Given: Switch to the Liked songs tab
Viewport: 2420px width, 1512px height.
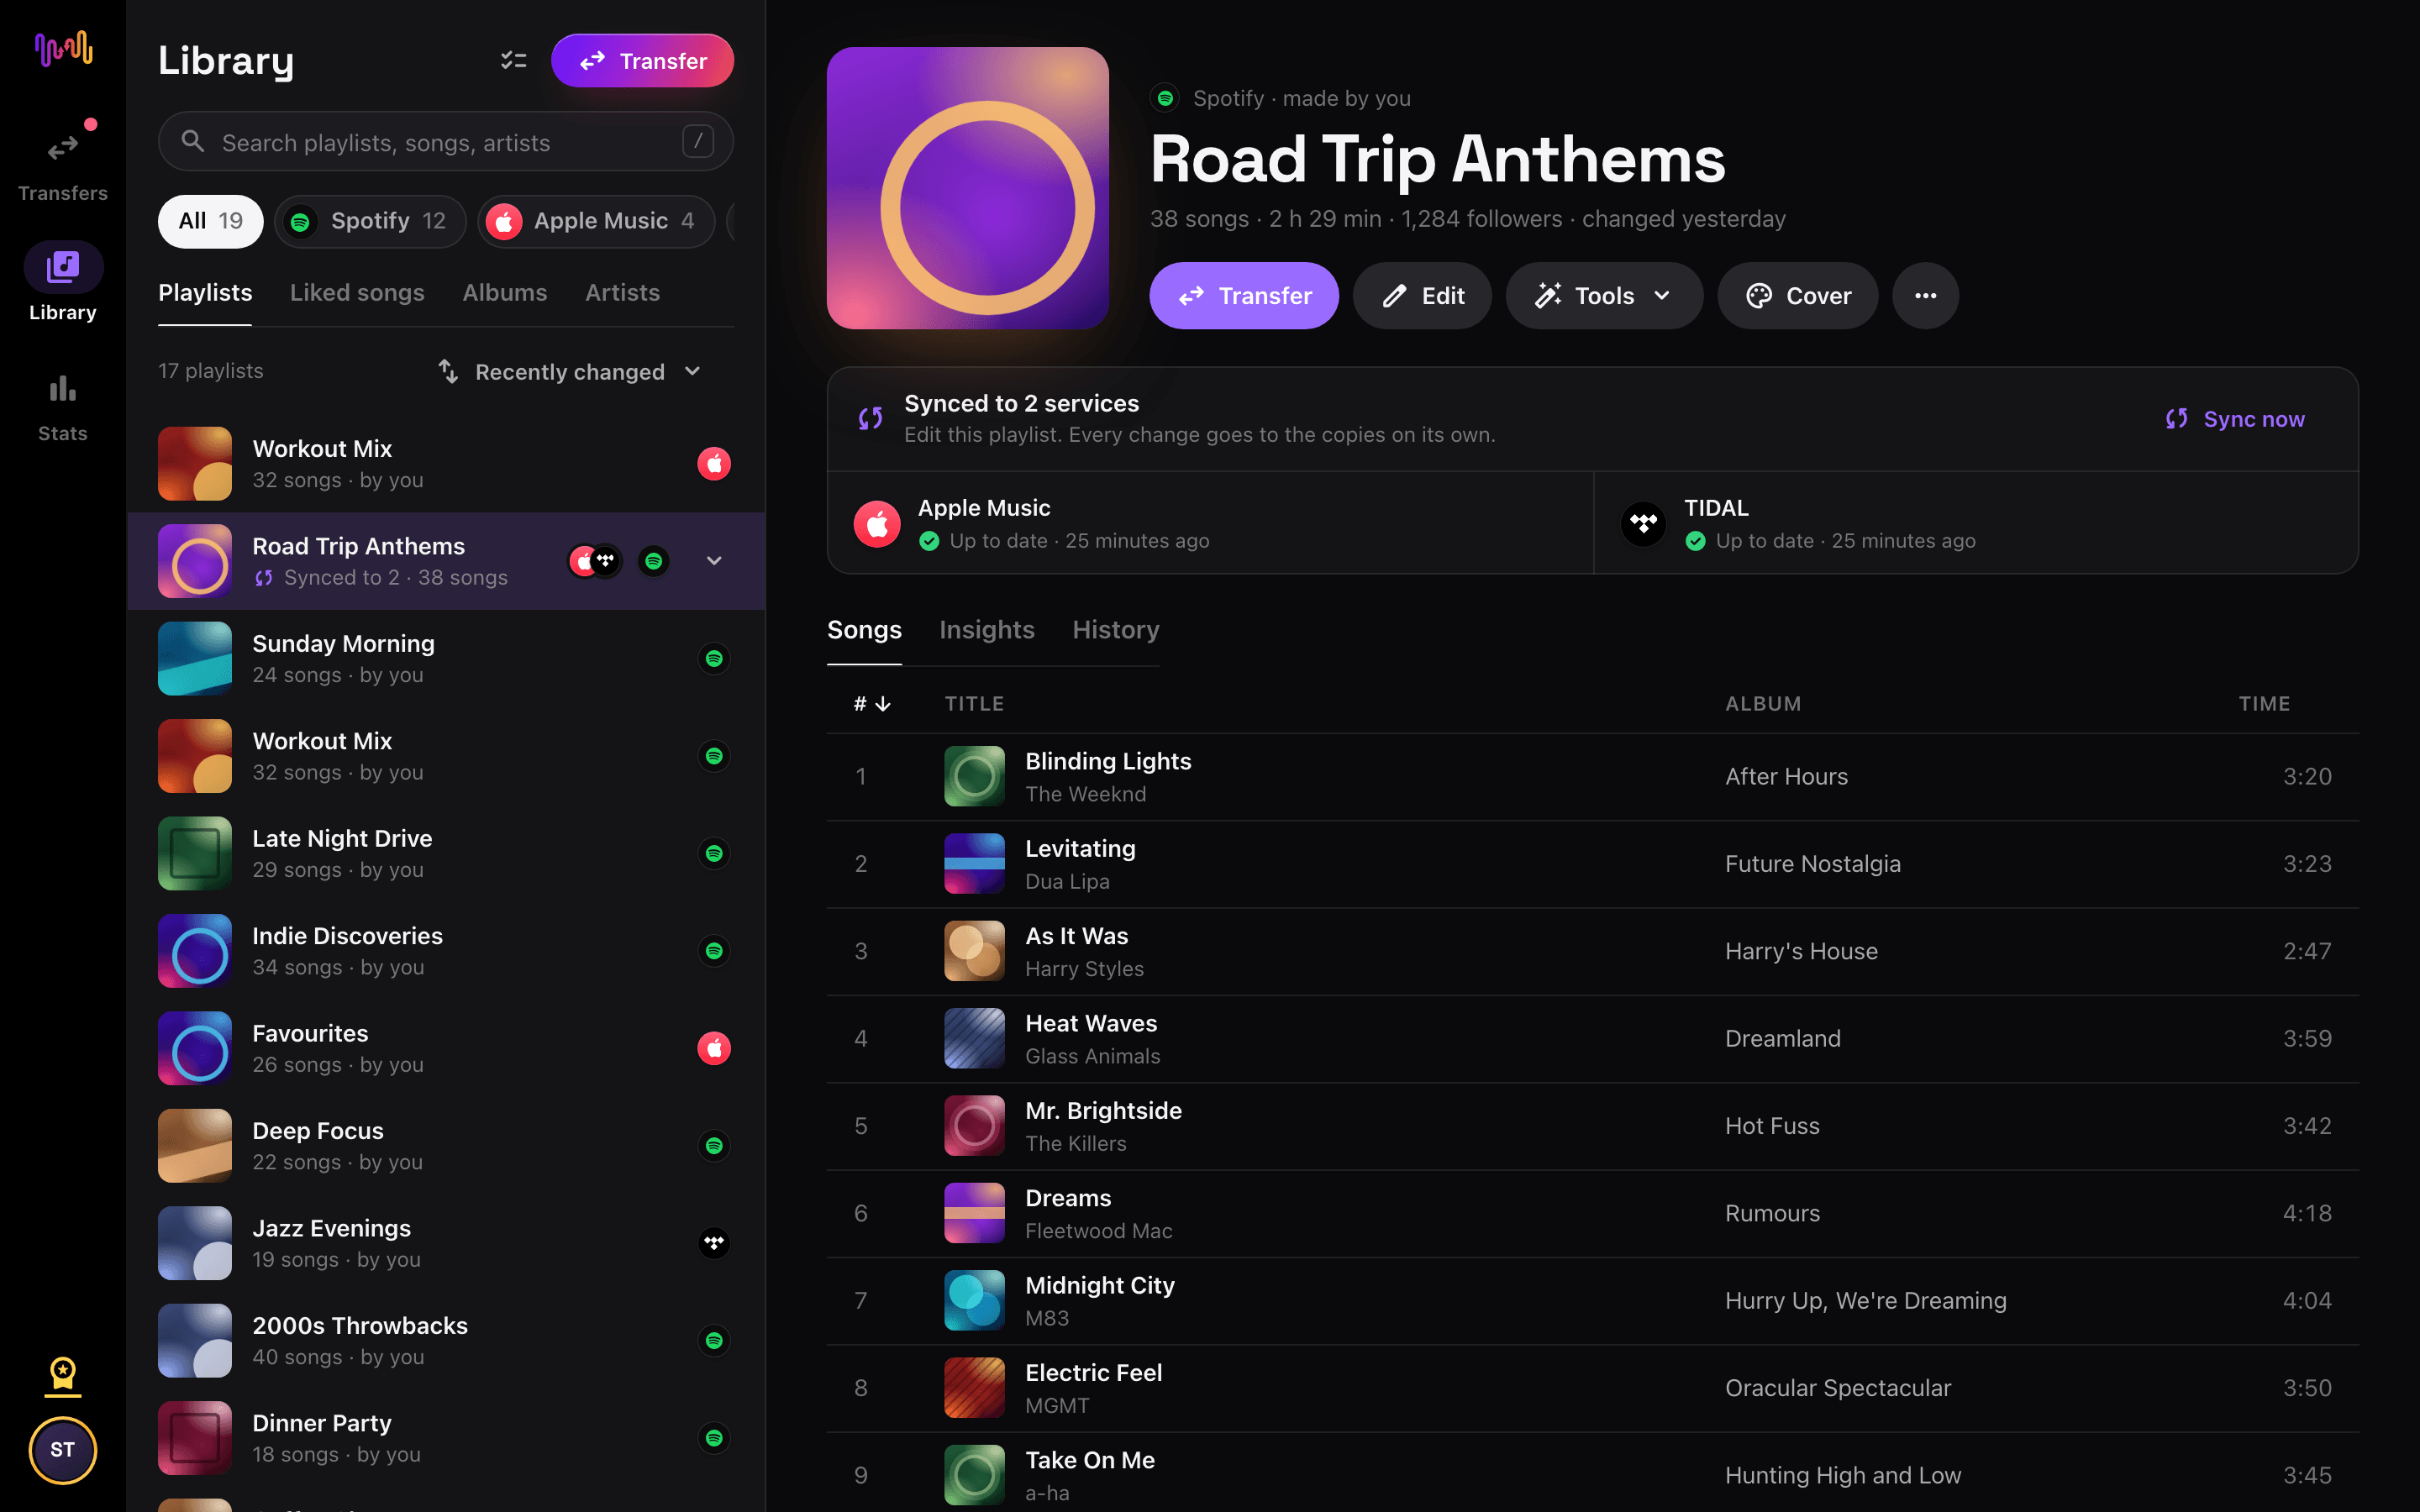Looking at the screenshot, I should 357,292.
